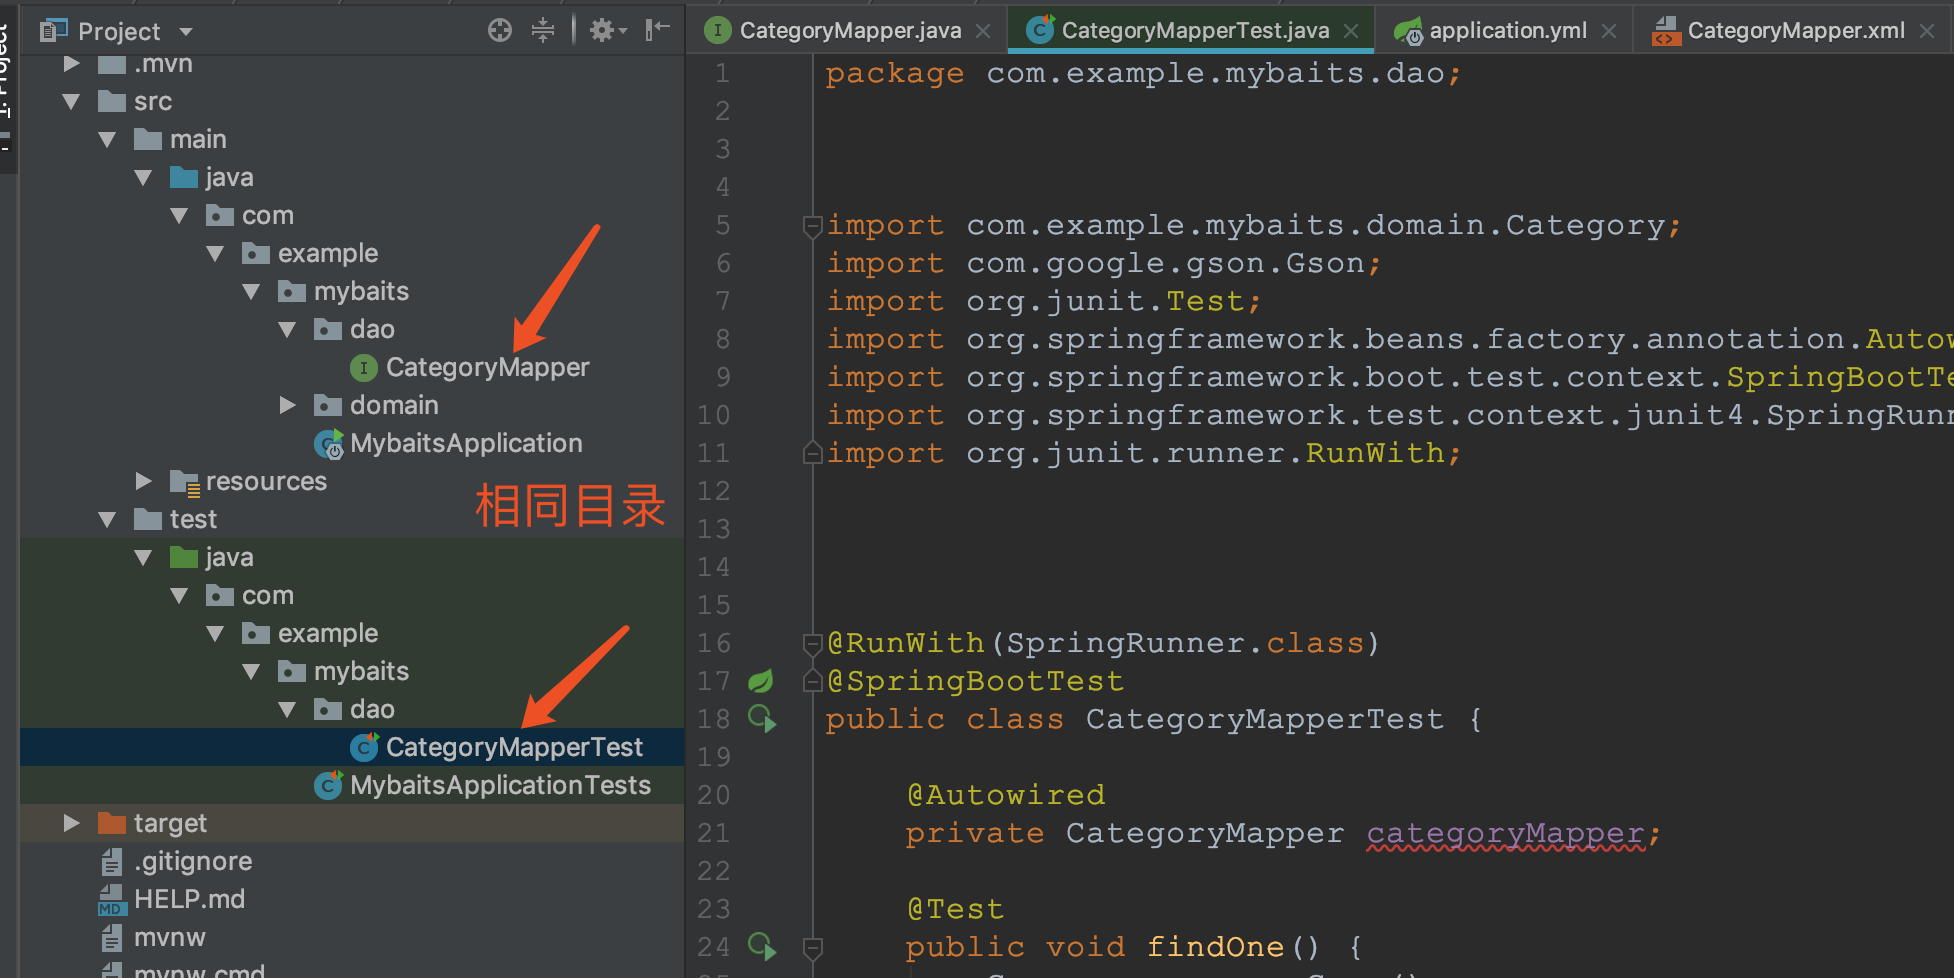This screenshot has height=978, width=1954.
Task: Click the @SpringBootTest annotation in editor
Action: click(975, 682)
